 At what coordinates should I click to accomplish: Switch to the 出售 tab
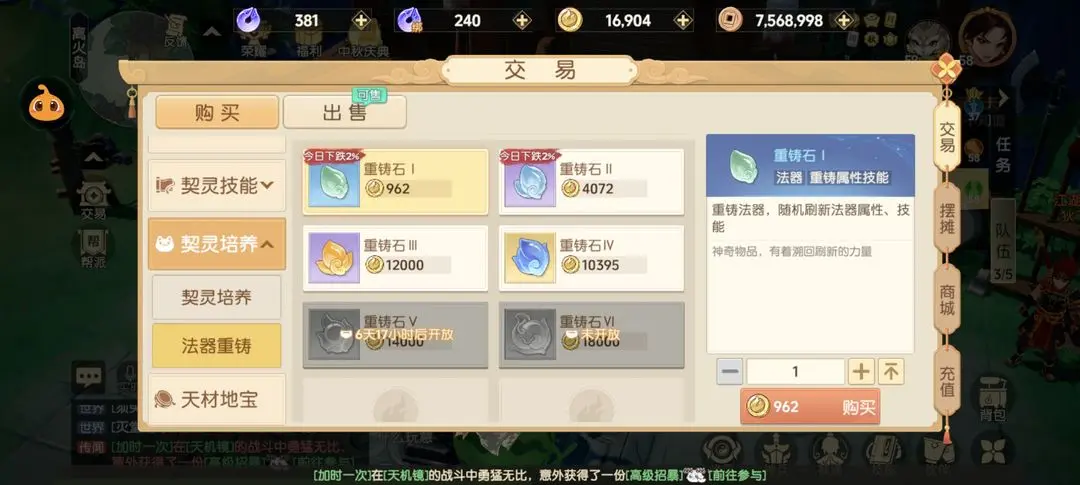344,112
